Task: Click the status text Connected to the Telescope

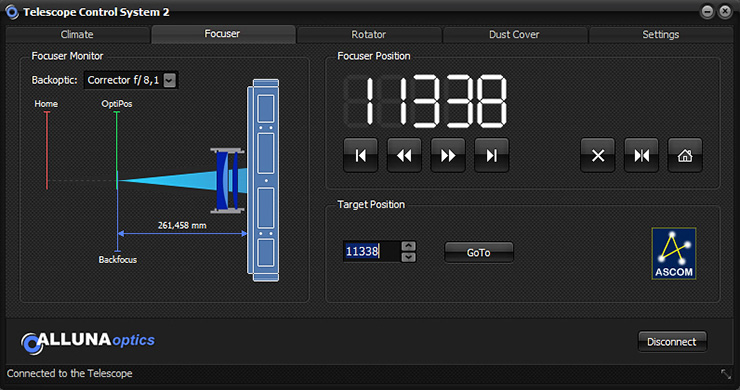Action: 69,373
